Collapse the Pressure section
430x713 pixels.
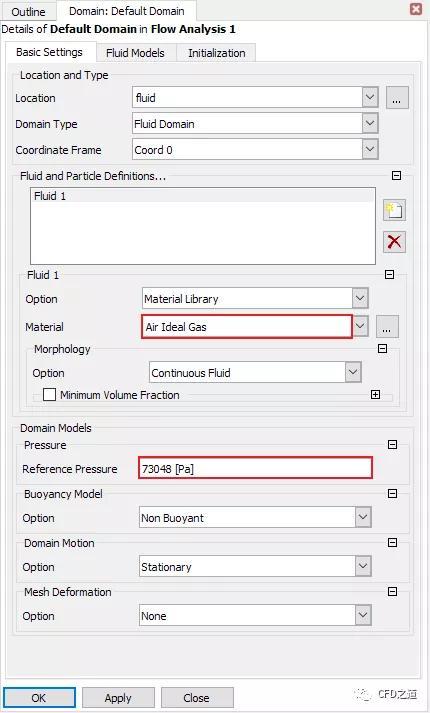(393, 444)
